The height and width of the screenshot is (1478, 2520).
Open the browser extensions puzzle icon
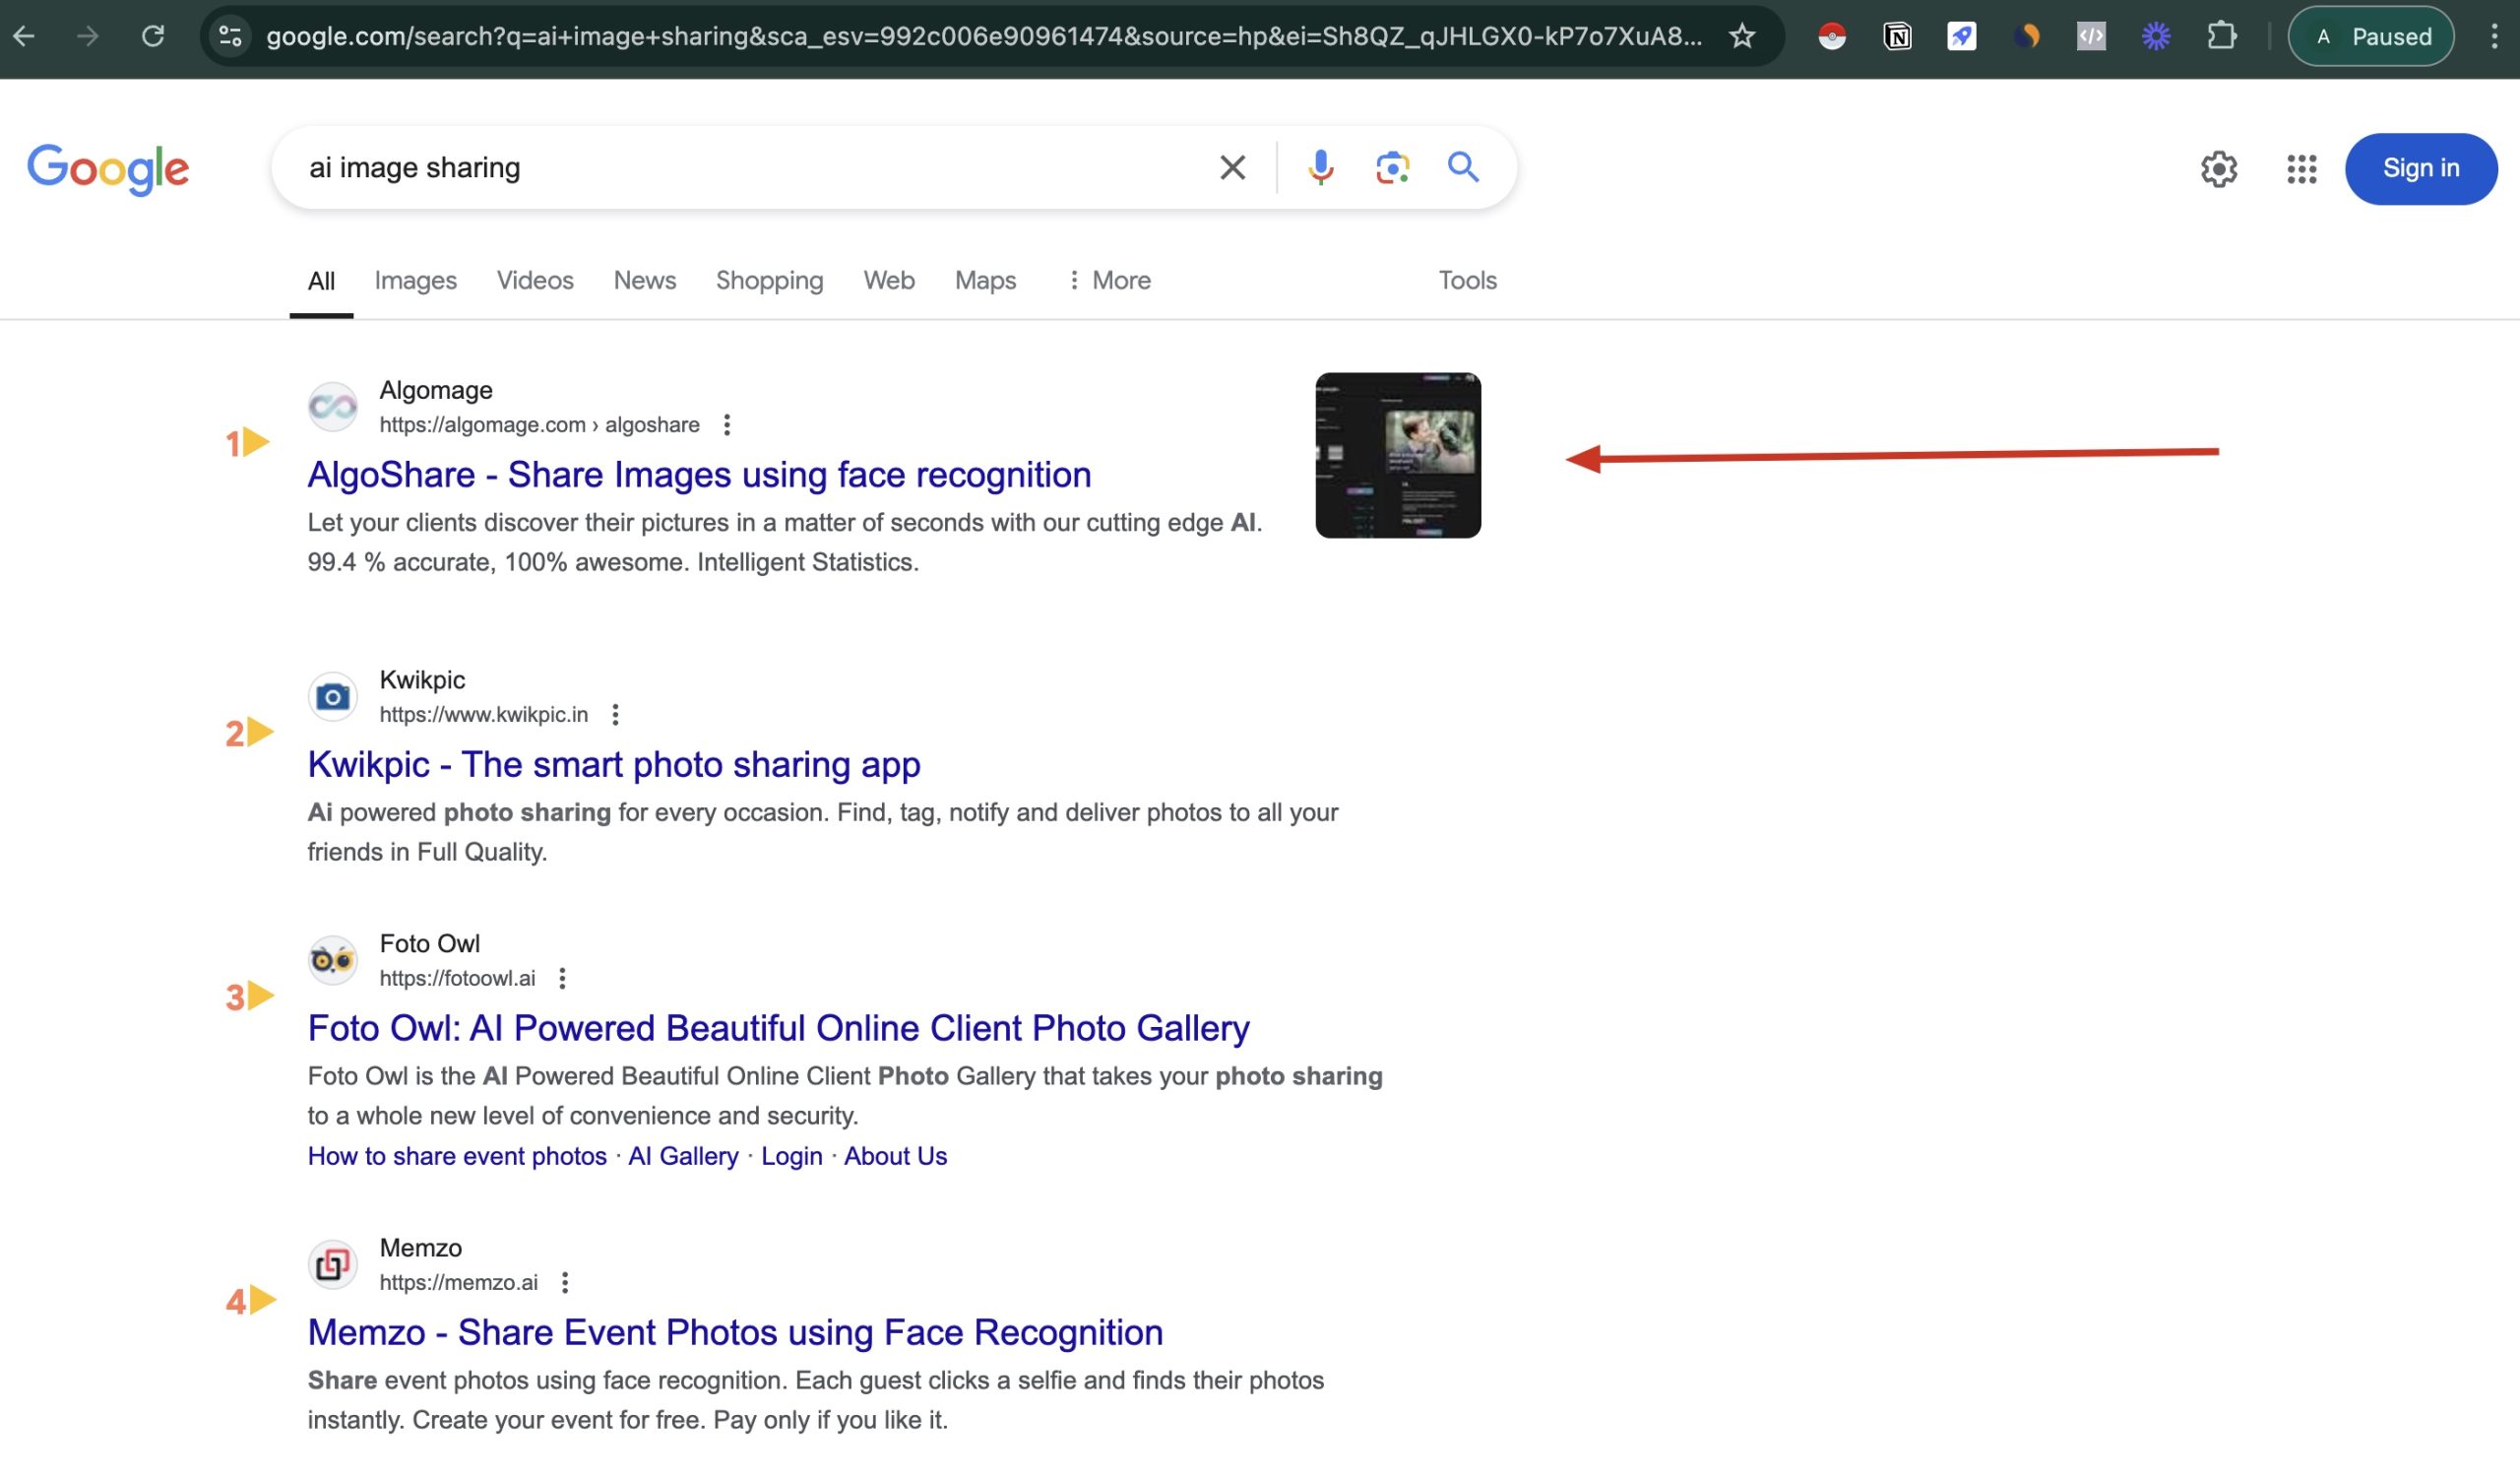point(2221,37)
